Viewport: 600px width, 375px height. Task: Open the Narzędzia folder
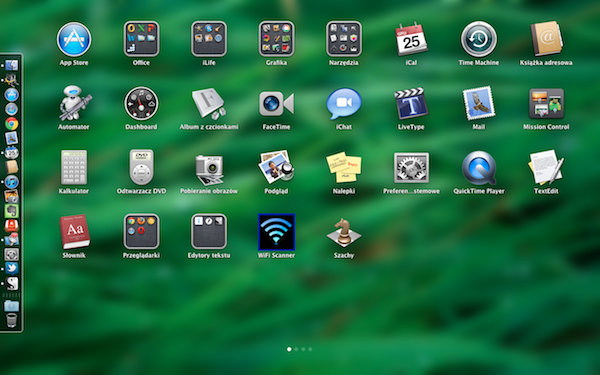[344, 39]
